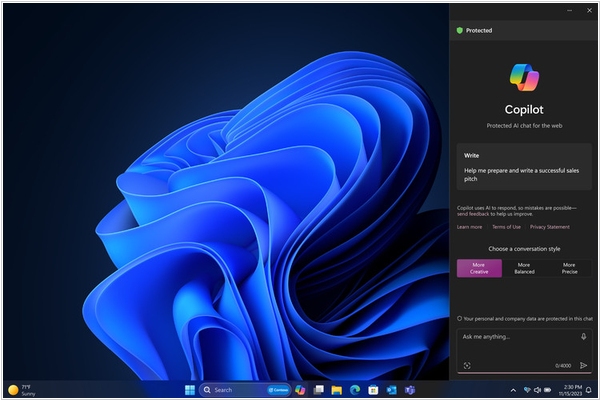Click the battery icon in system tray
Viewport: 600px width, 400px height.
[x=548, y=390]
